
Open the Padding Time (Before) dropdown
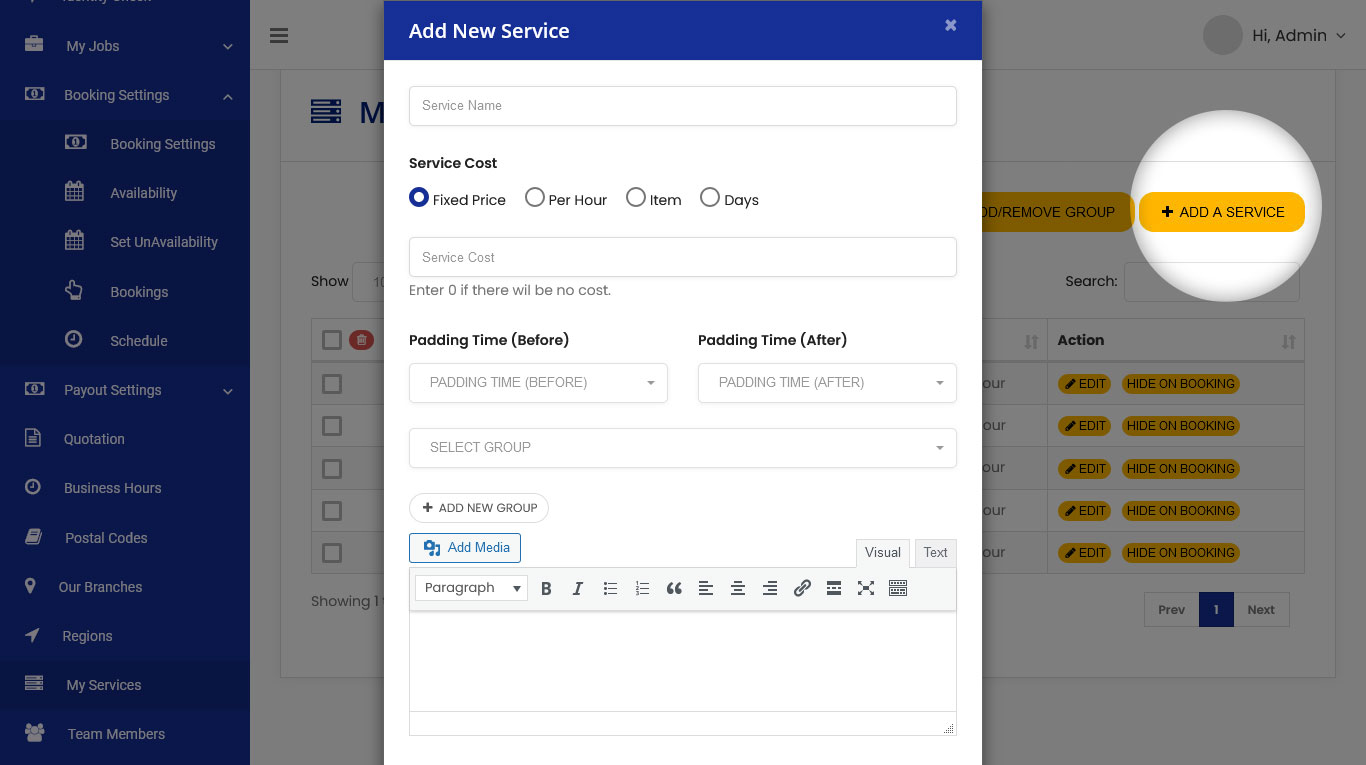point(538,383)
